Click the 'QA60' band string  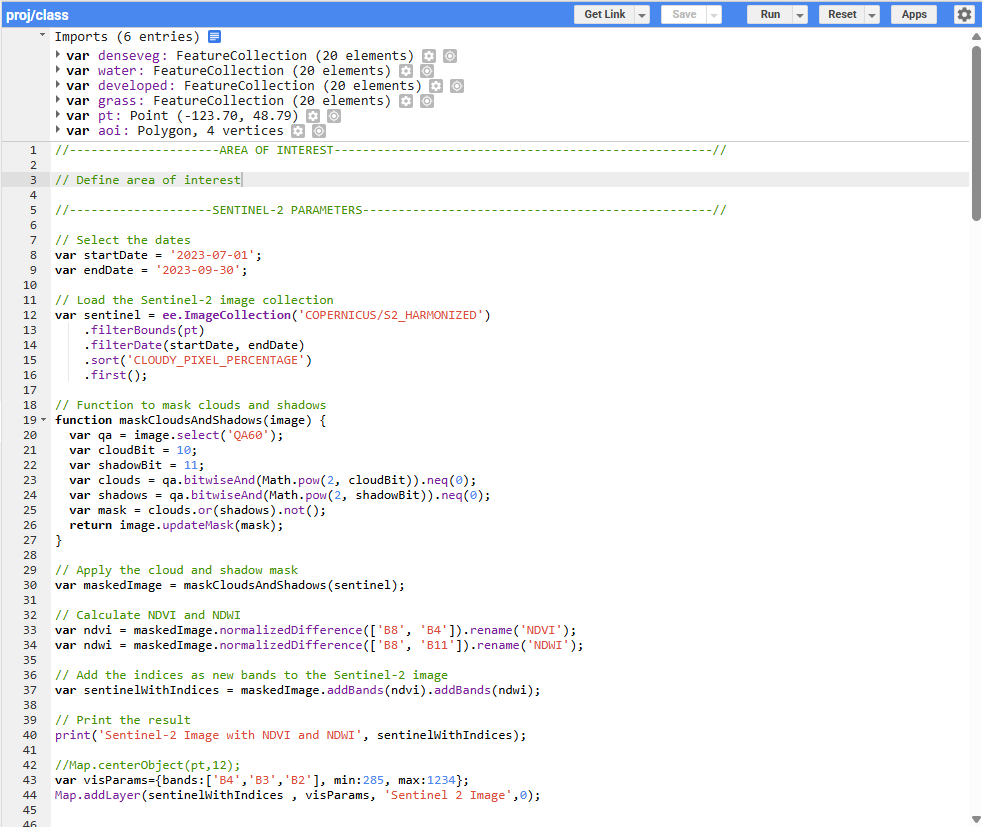[248, 435]
